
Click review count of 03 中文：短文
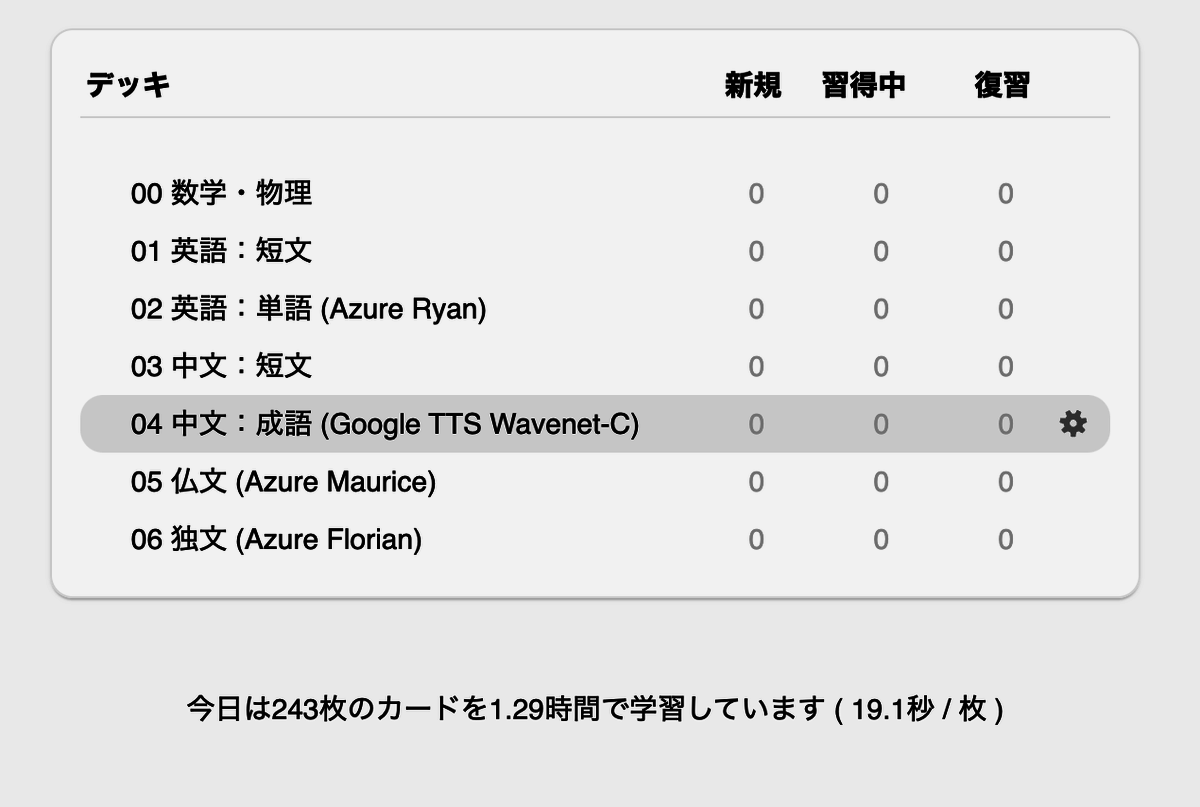(x=1006, y=367)
